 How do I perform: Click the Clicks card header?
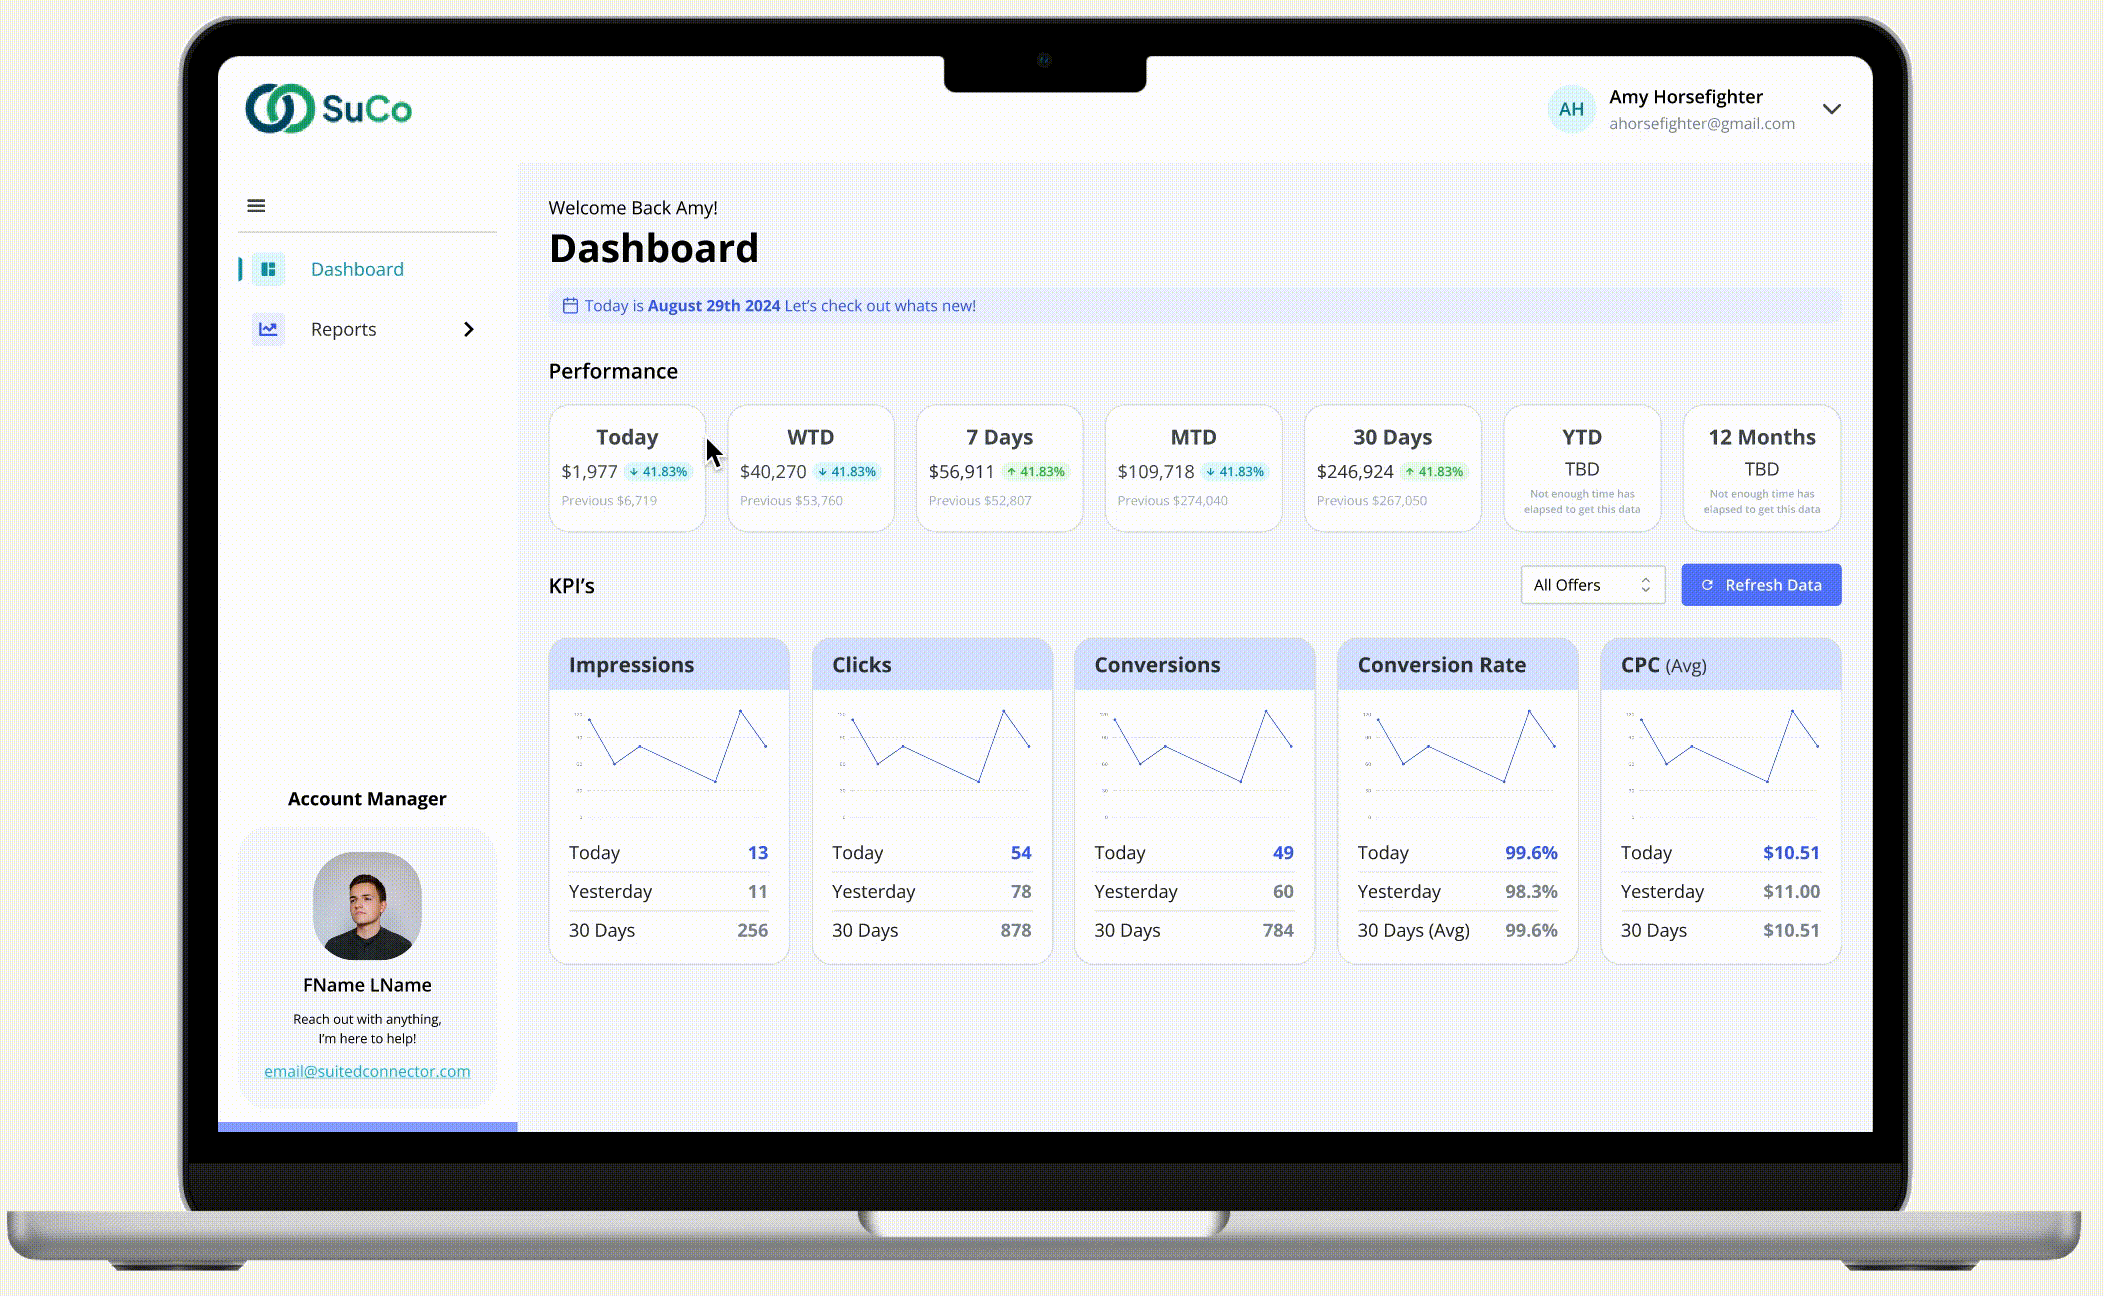click(x=932, y=665)
